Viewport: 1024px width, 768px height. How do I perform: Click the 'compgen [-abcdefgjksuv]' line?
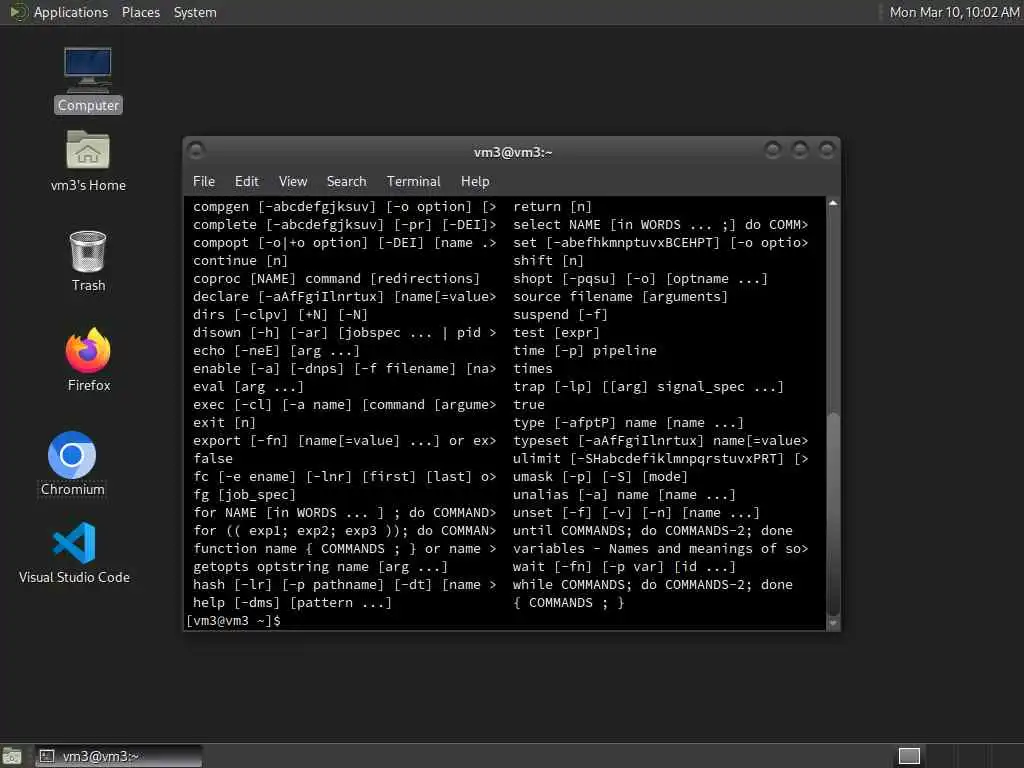344,206
